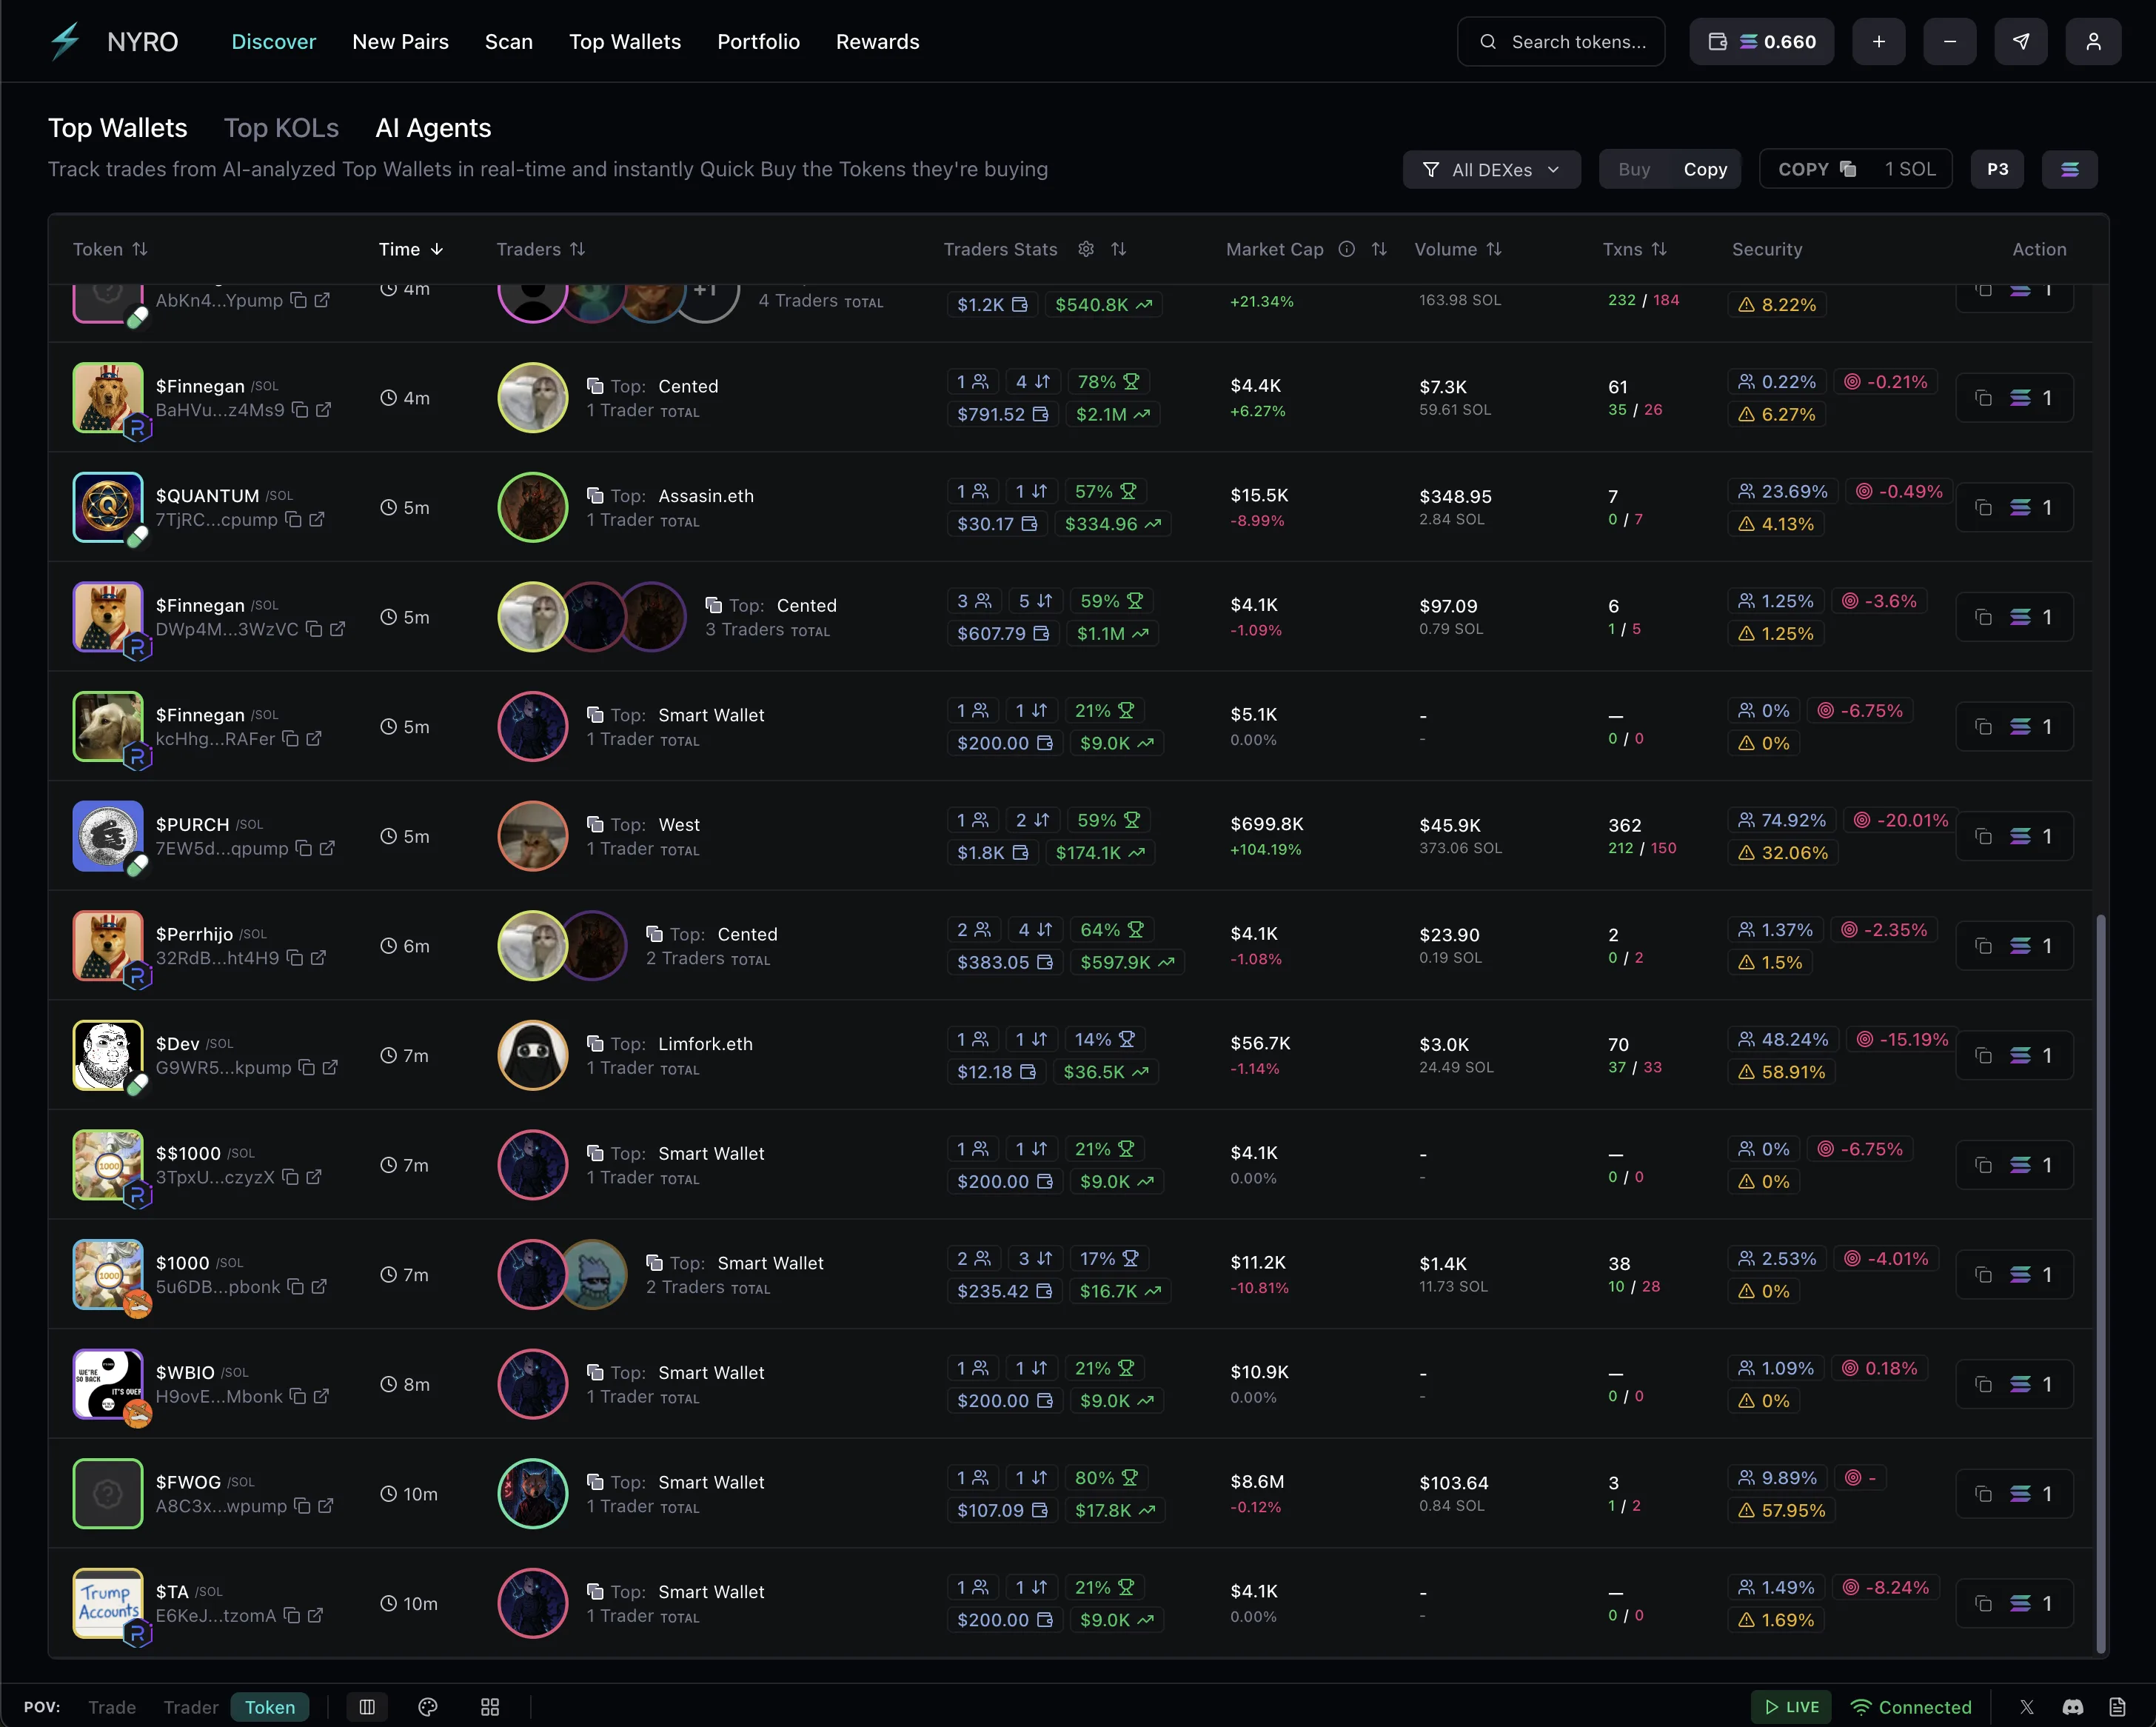
Task: Click the Solana chain icon button near P3
Action: (2069, 169)
